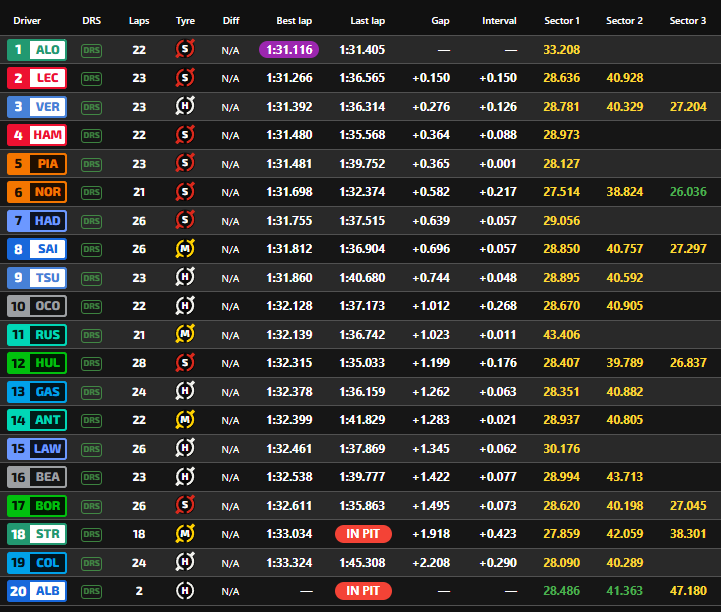Click the Sector 1 column header
The height and width of the screenshot is (612, 721).
click(561, 20)
